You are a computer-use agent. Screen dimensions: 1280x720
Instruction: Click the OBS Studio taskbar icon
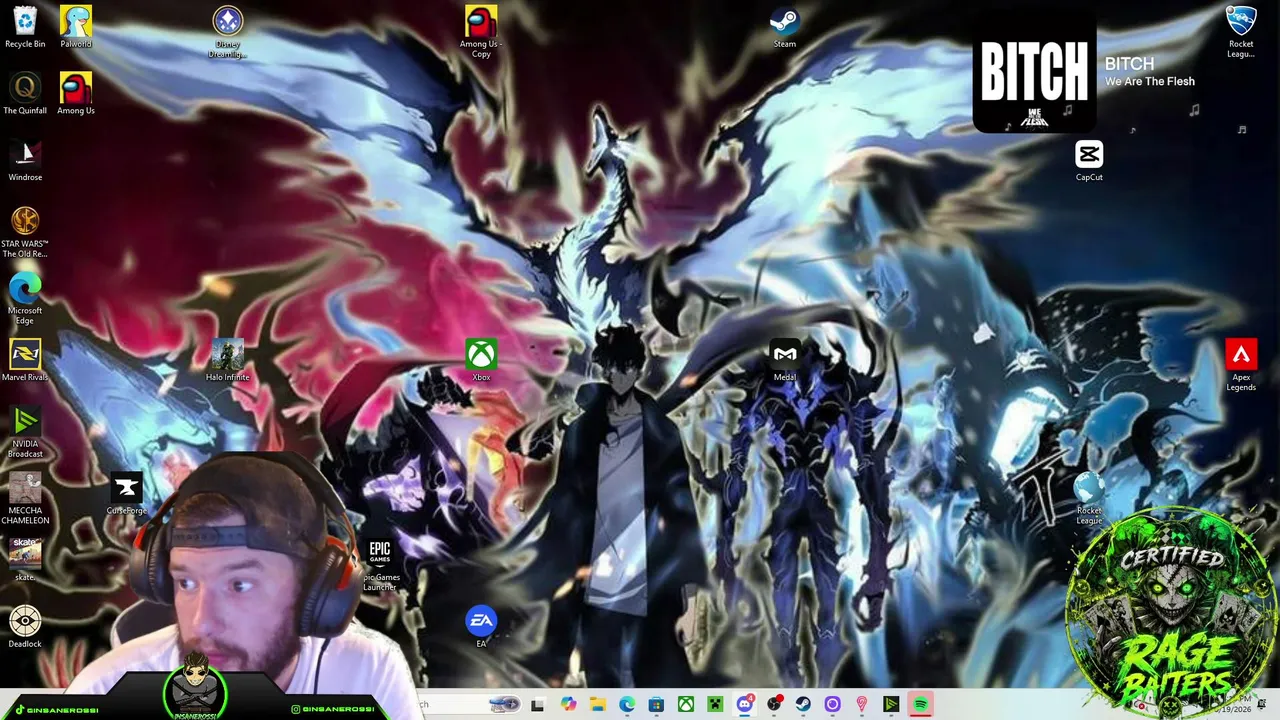coord(774,705)
